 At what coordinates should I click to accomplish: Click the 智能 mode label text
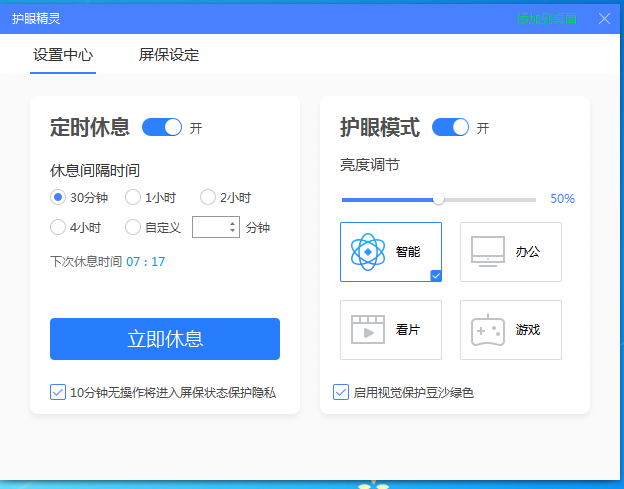pyautogui.click(x=408, y=251)
